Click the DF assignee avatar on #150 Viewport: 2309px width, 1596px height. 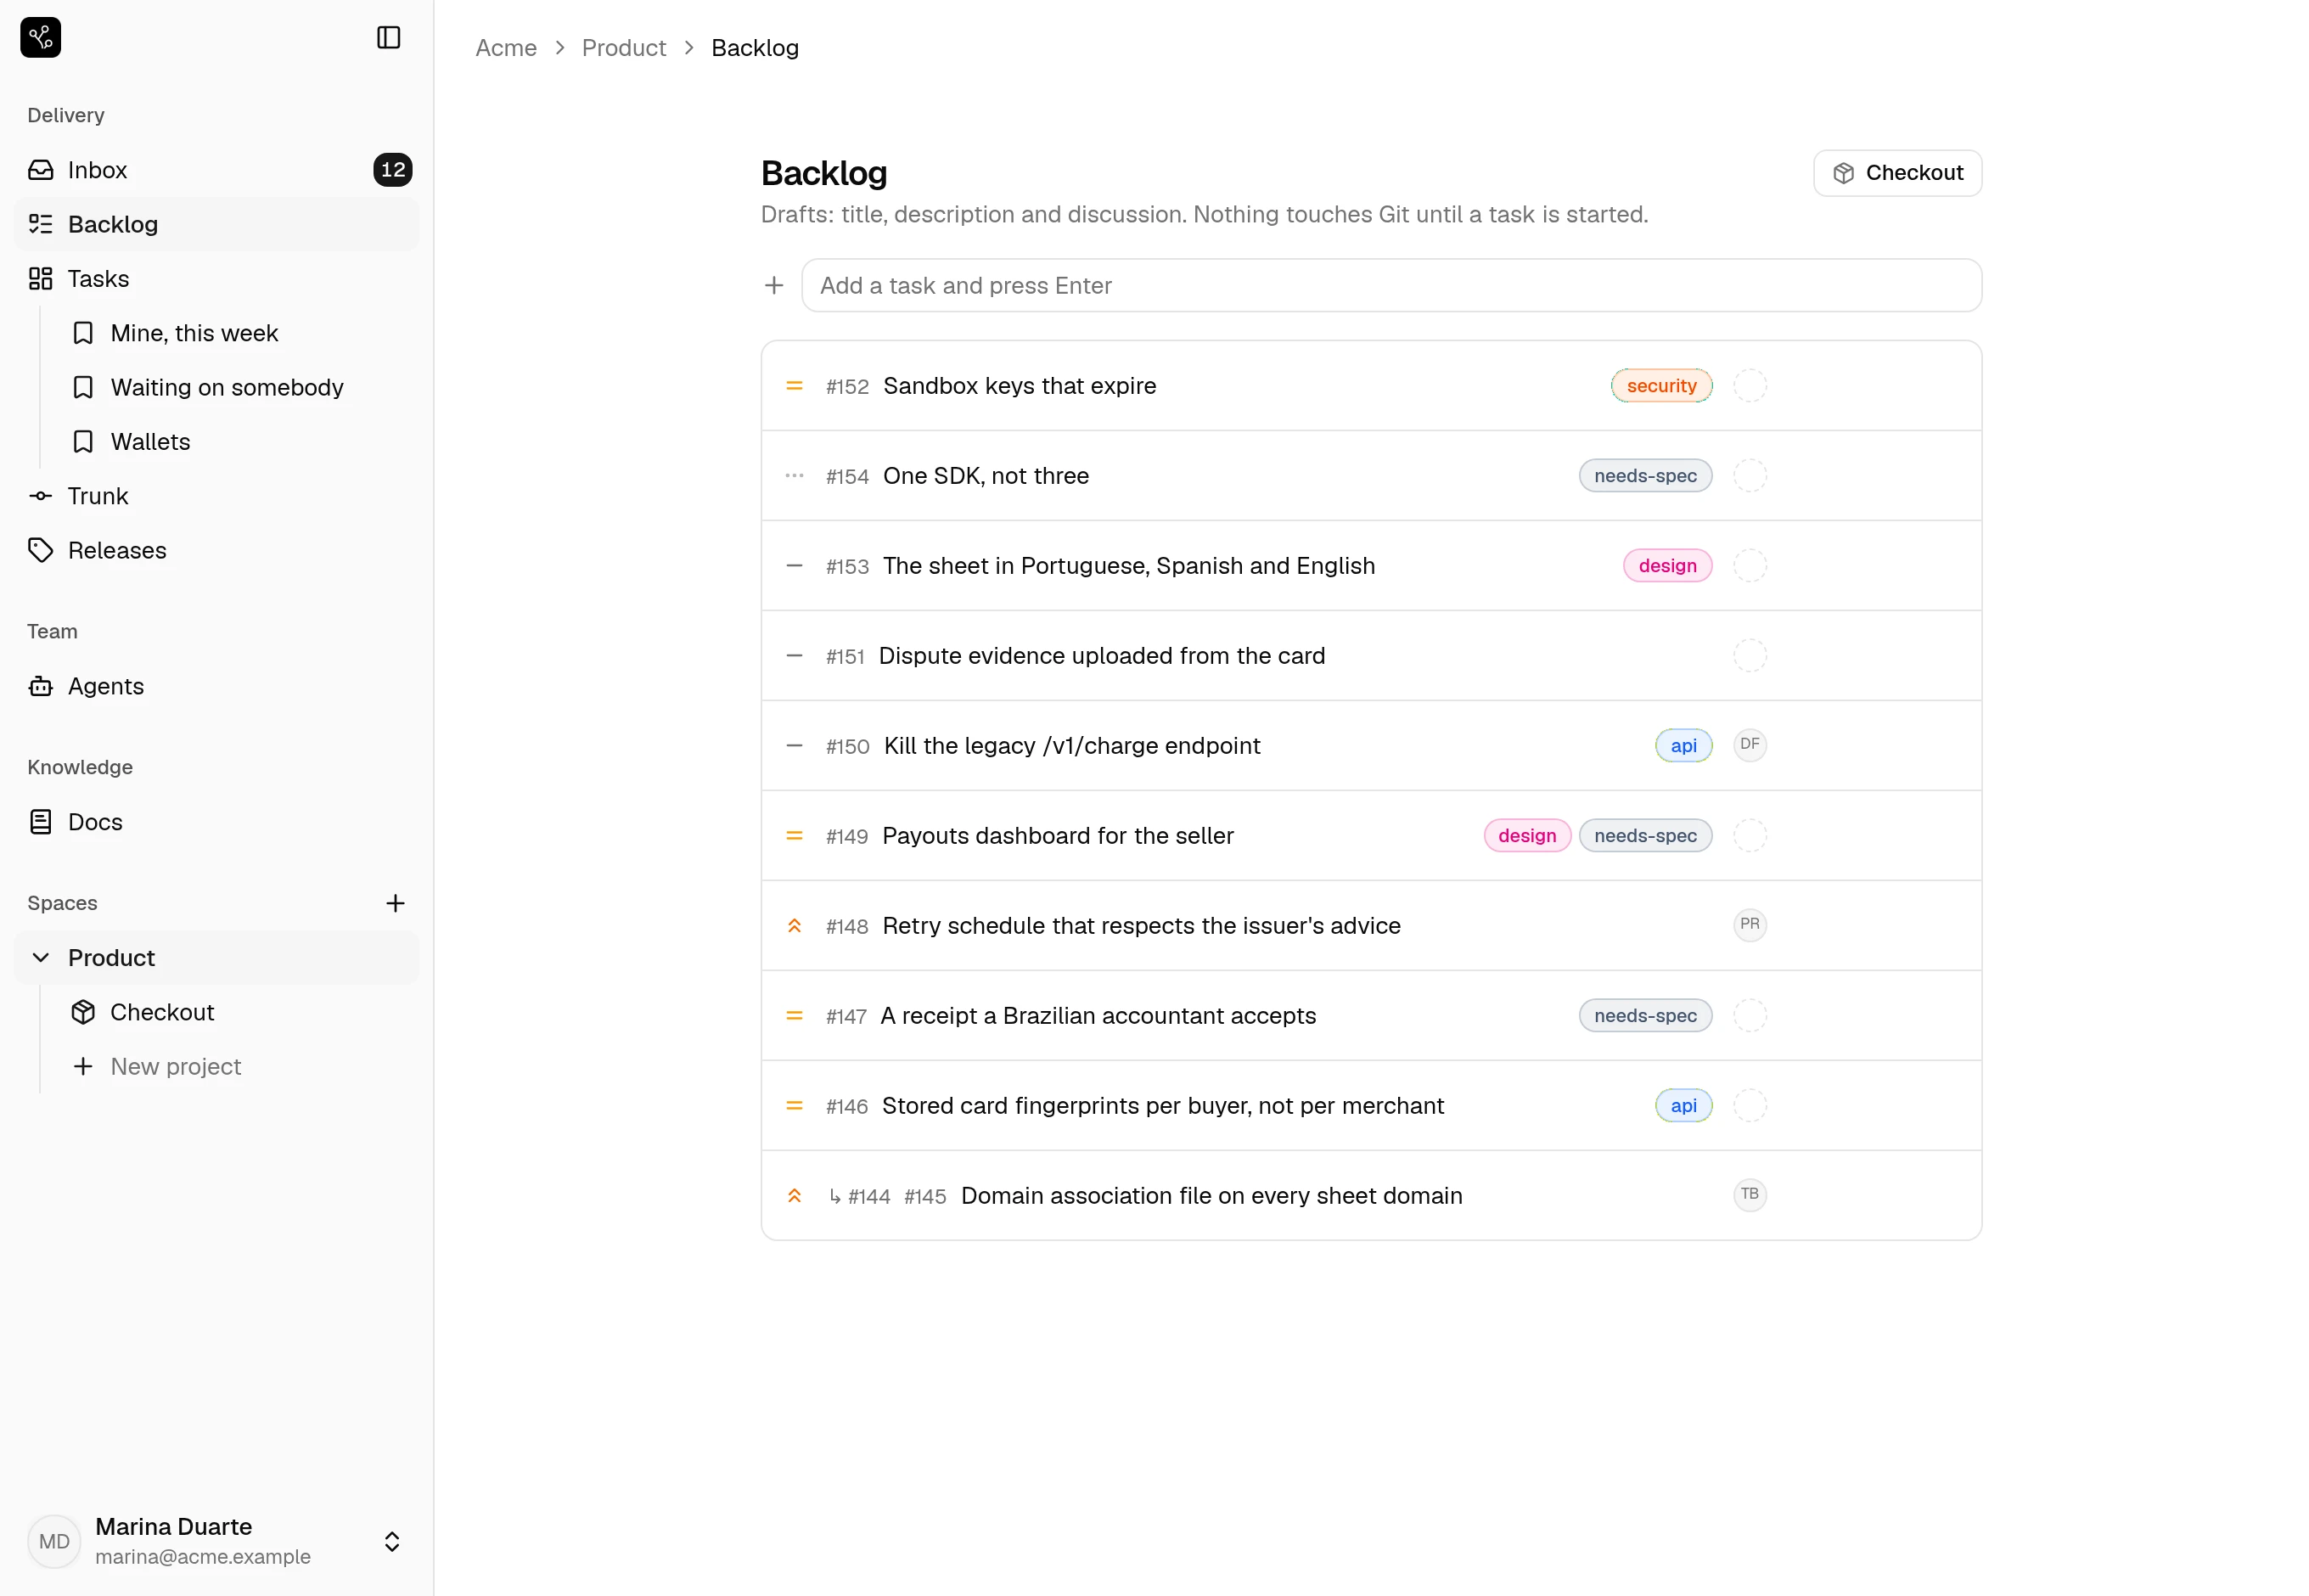pyautogui.click(x=1749, y=745)
